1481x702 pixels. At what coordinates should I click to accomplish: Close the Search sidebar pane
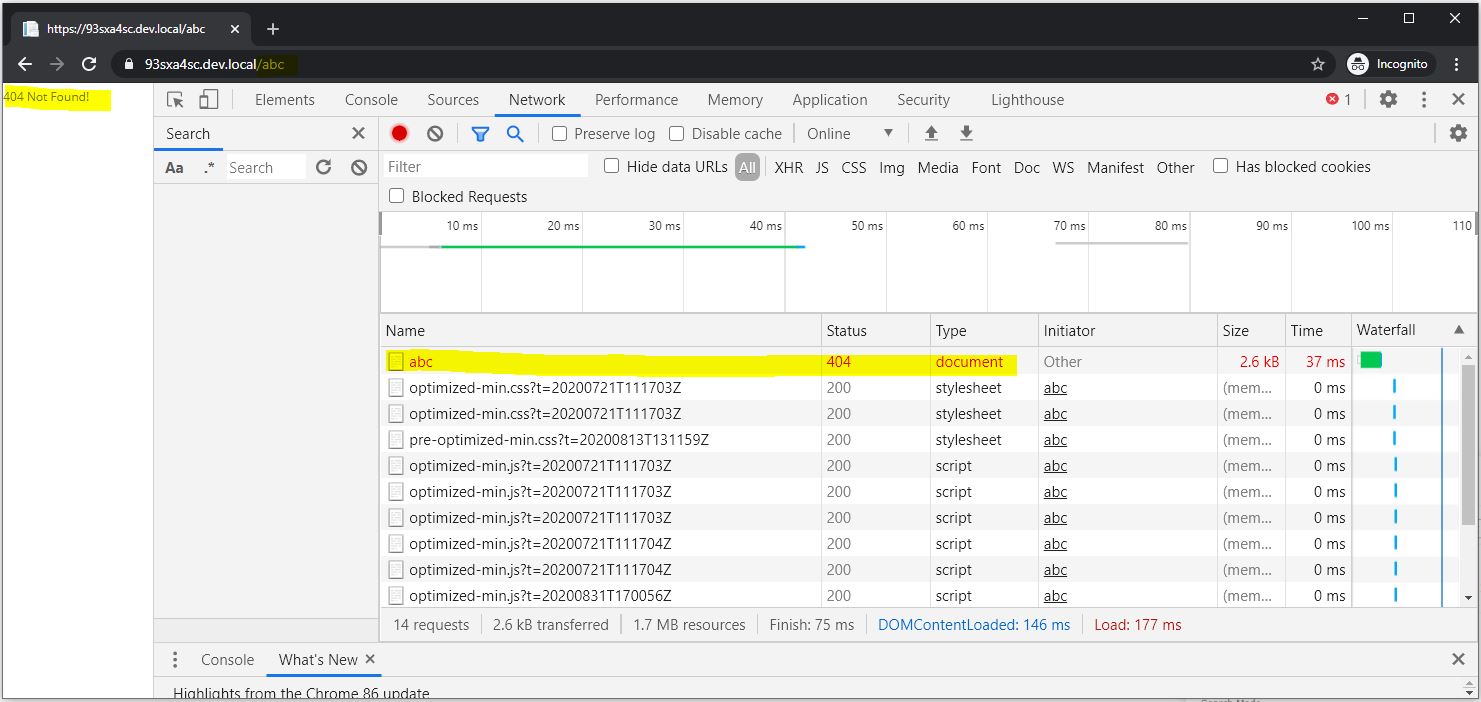[x=359, y=133]
